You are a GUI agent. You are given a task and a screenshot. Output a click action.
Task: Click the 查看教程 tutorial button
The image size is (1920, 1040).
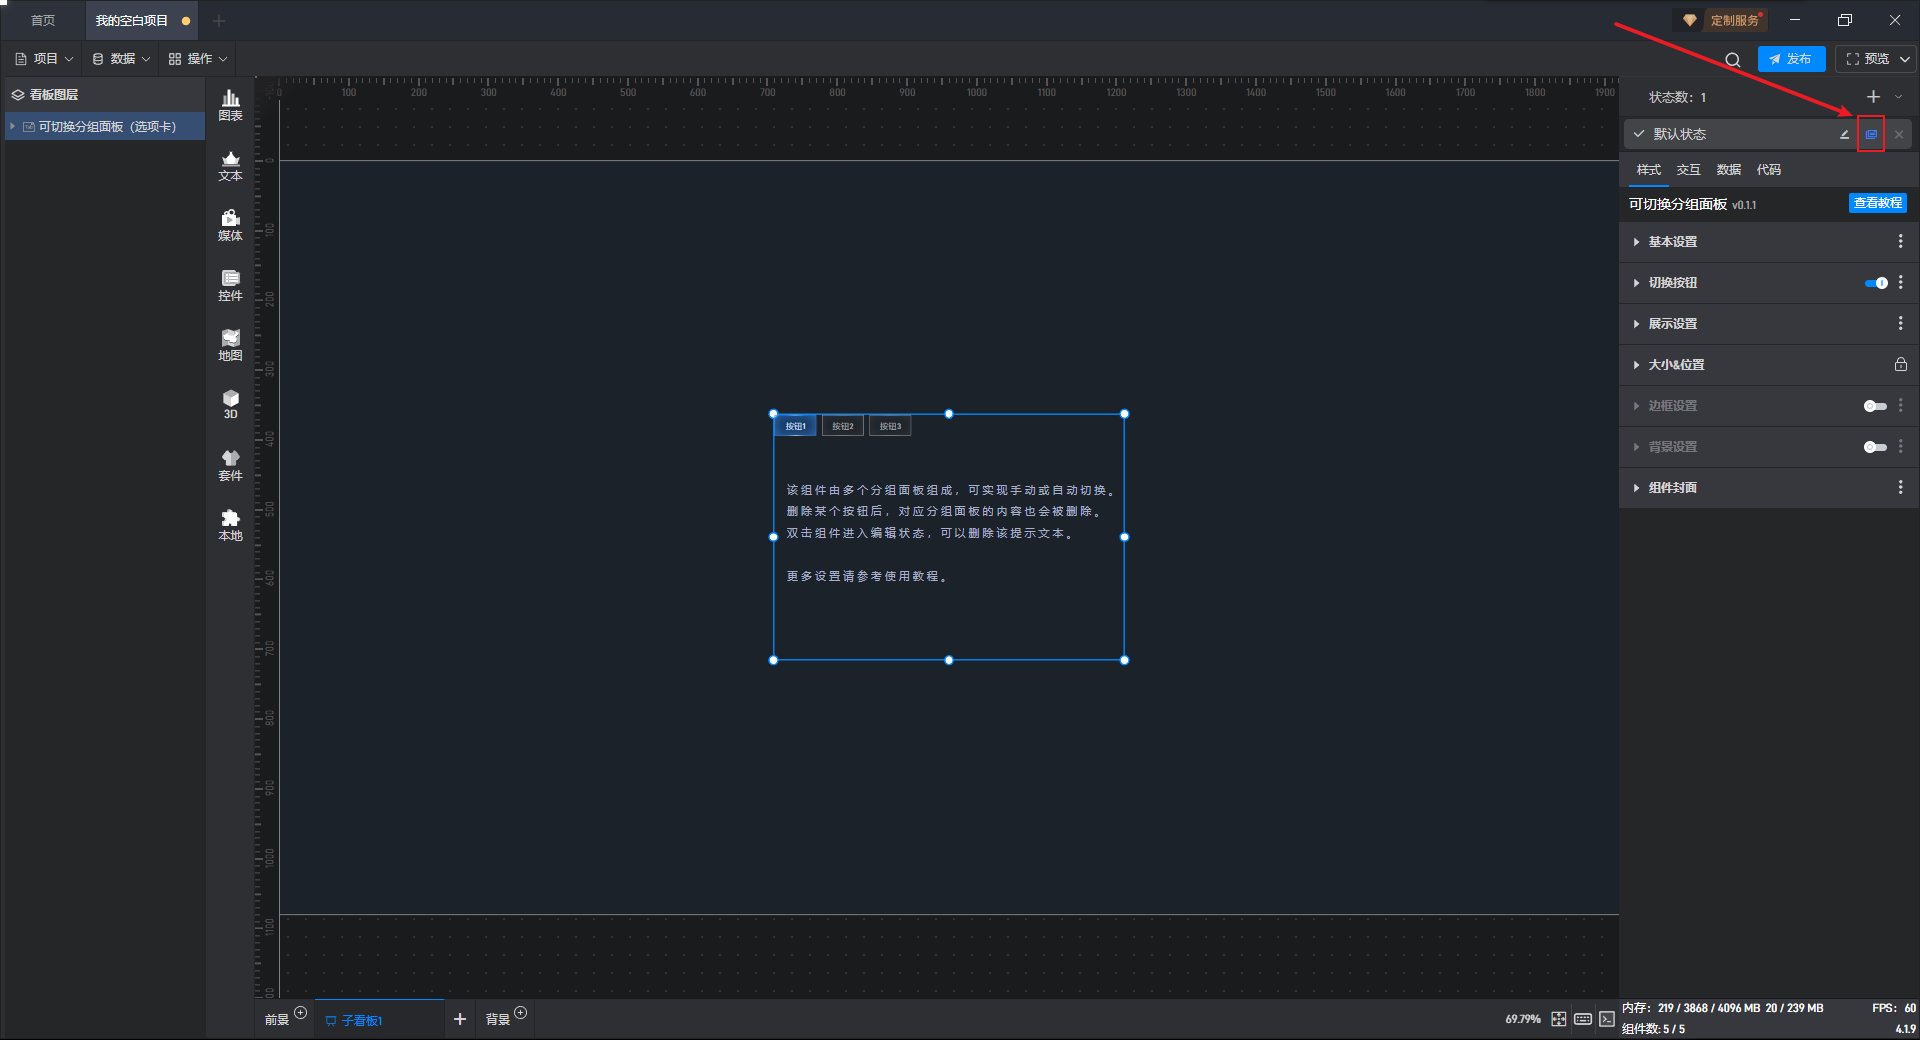point(1877,203)
